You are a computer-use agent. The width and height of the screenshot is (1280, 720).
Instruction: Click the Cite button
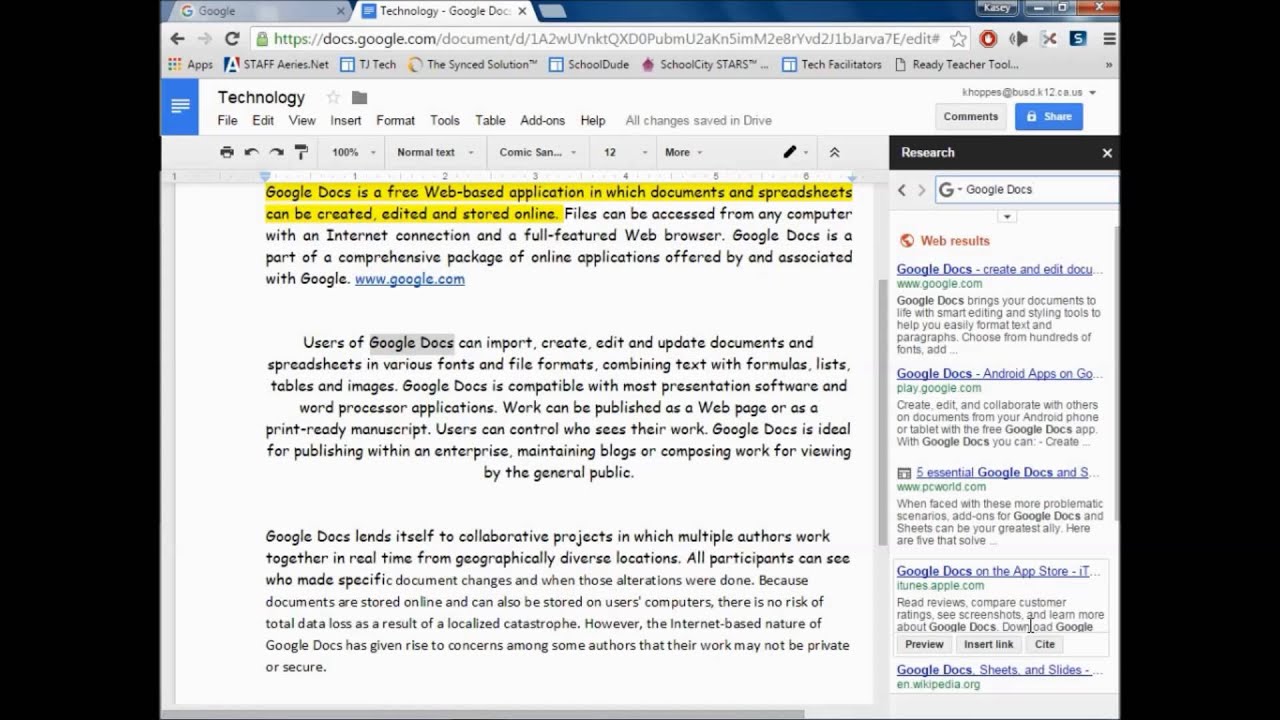pyautogui.click(x=1044, y=645)
